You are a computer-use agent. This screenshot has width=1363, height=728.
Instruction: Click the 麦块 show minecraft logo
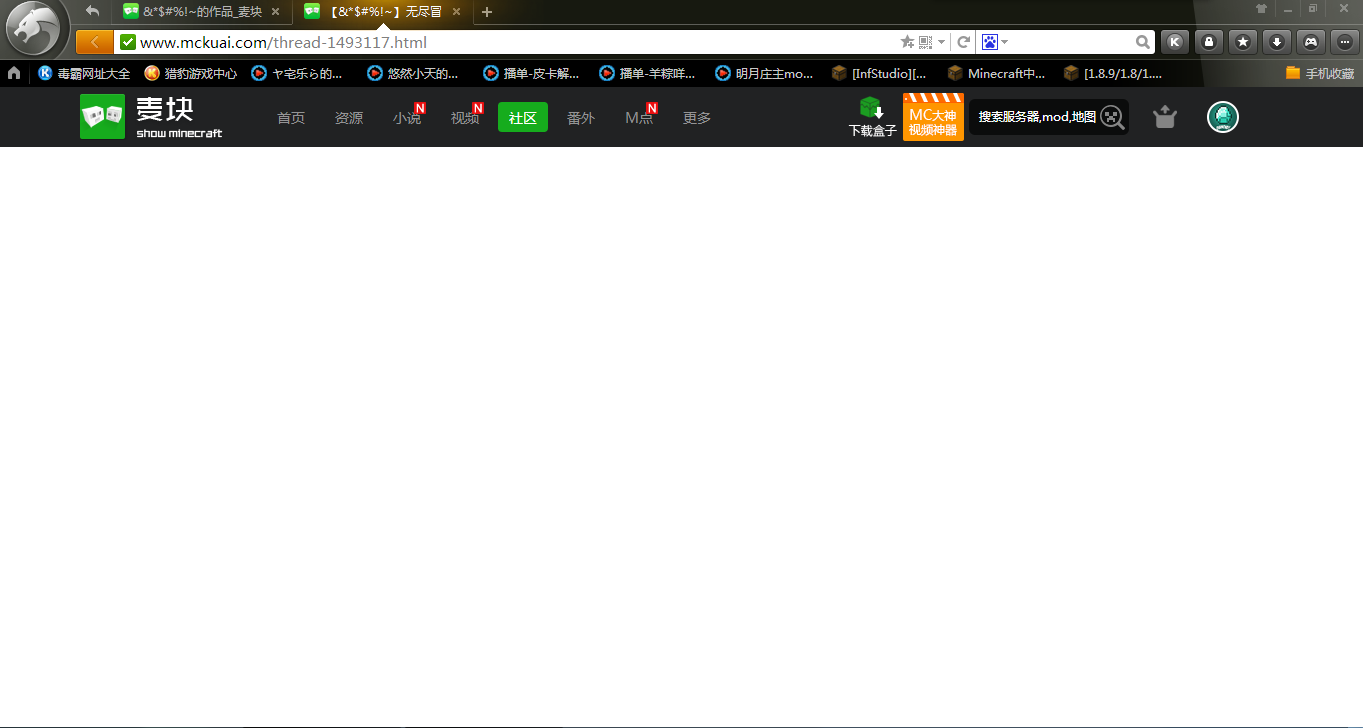152,117
